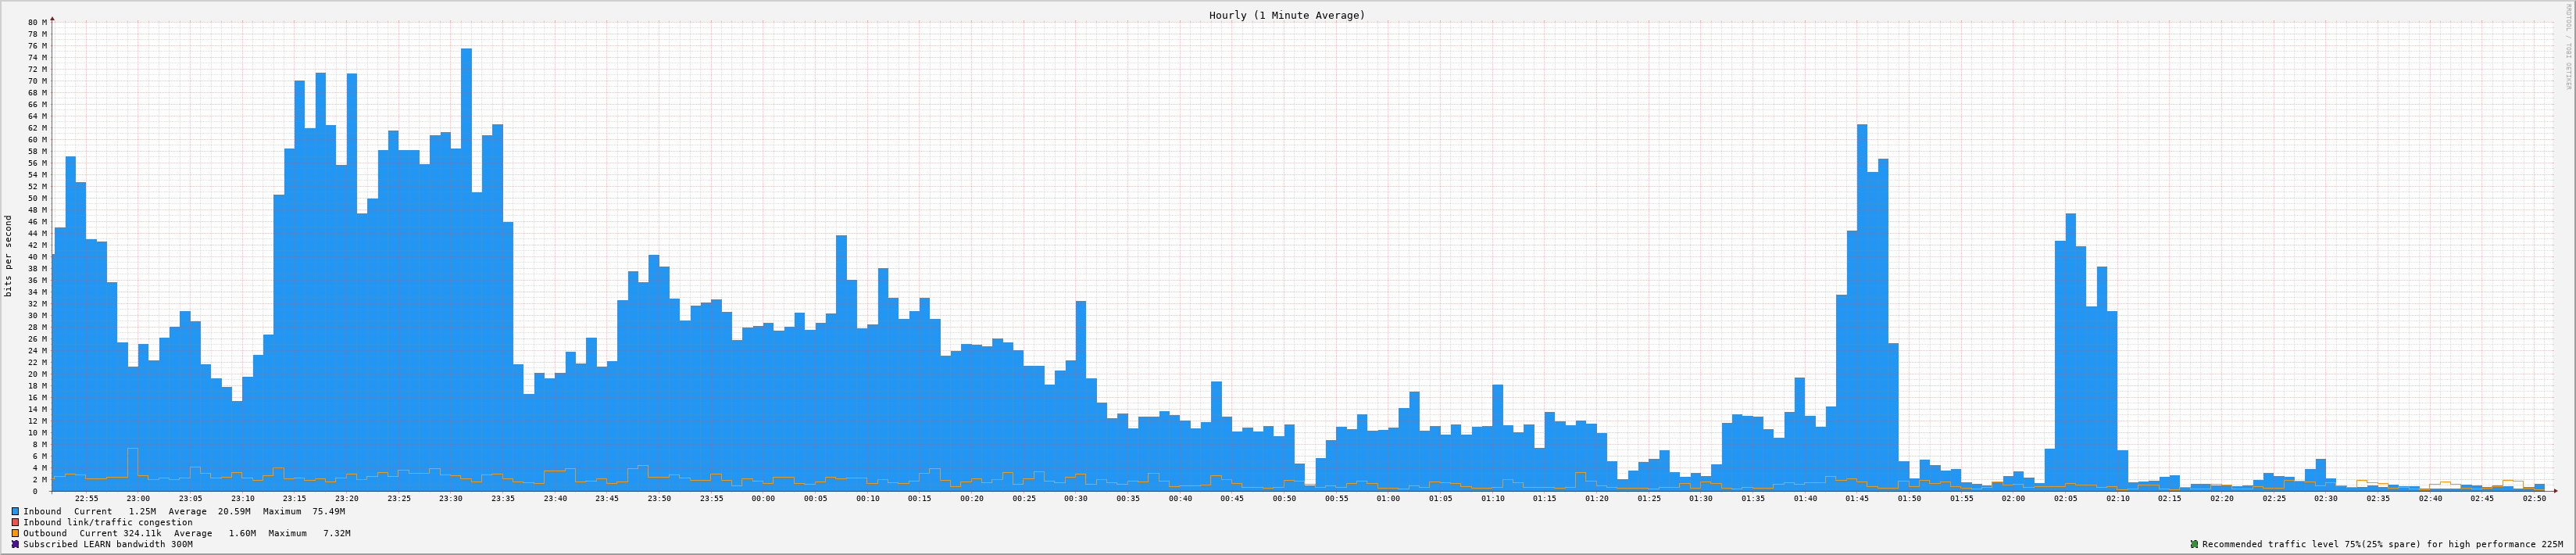Image resolution: width=2576 pixels, height=555 pixels.
Task: Click the Outbound Average 1.60M value
Action: coord(243,533)
